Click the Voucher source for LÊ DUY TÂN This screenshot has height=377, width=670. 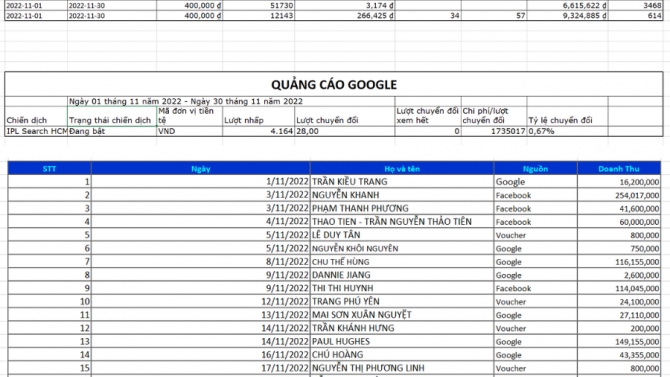(x=535, y=235)
